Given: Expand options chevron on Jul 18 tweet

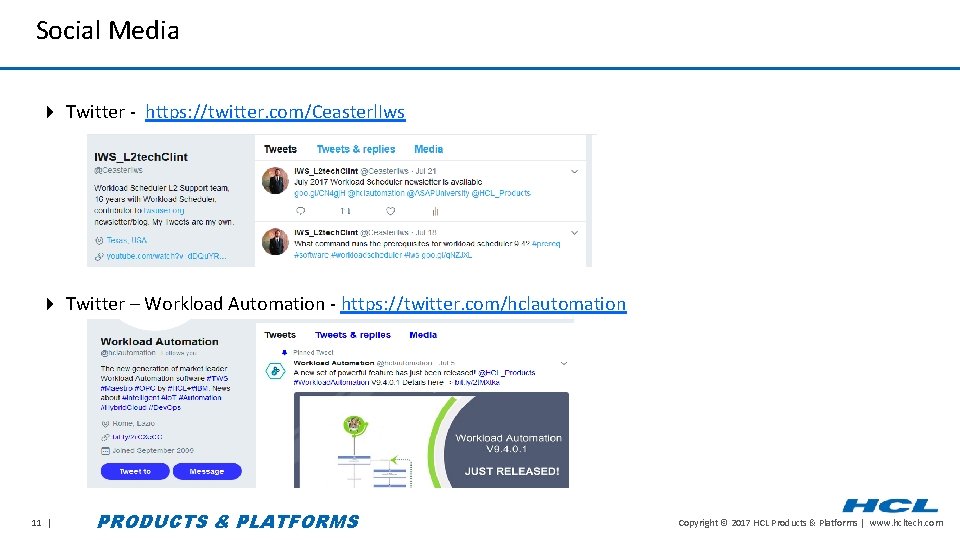Looking at the screenshot, I should pyautogui.click(x=574, y=233).
